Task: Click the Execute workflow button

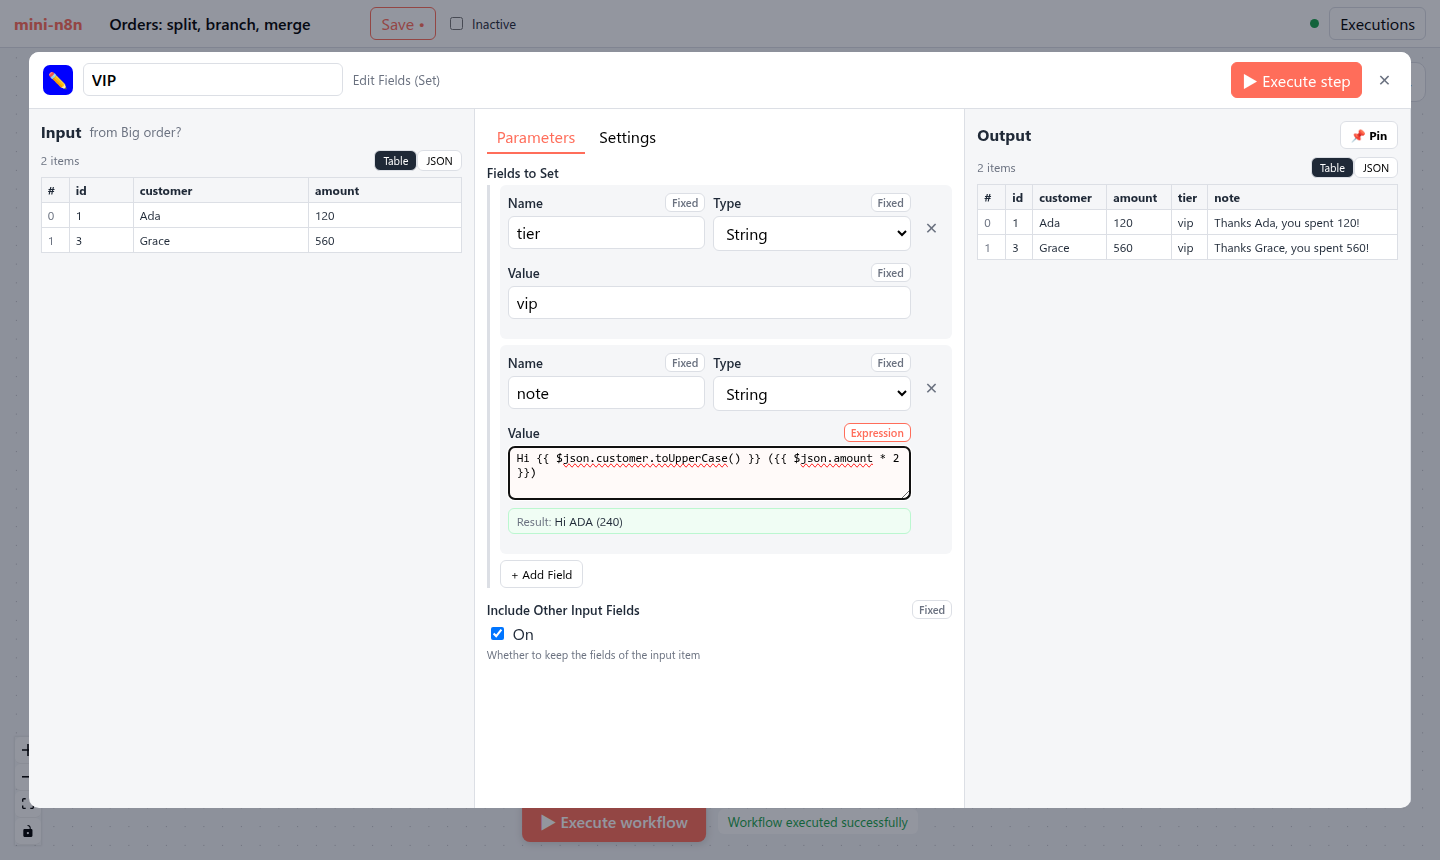Action: tap(614, 823)
